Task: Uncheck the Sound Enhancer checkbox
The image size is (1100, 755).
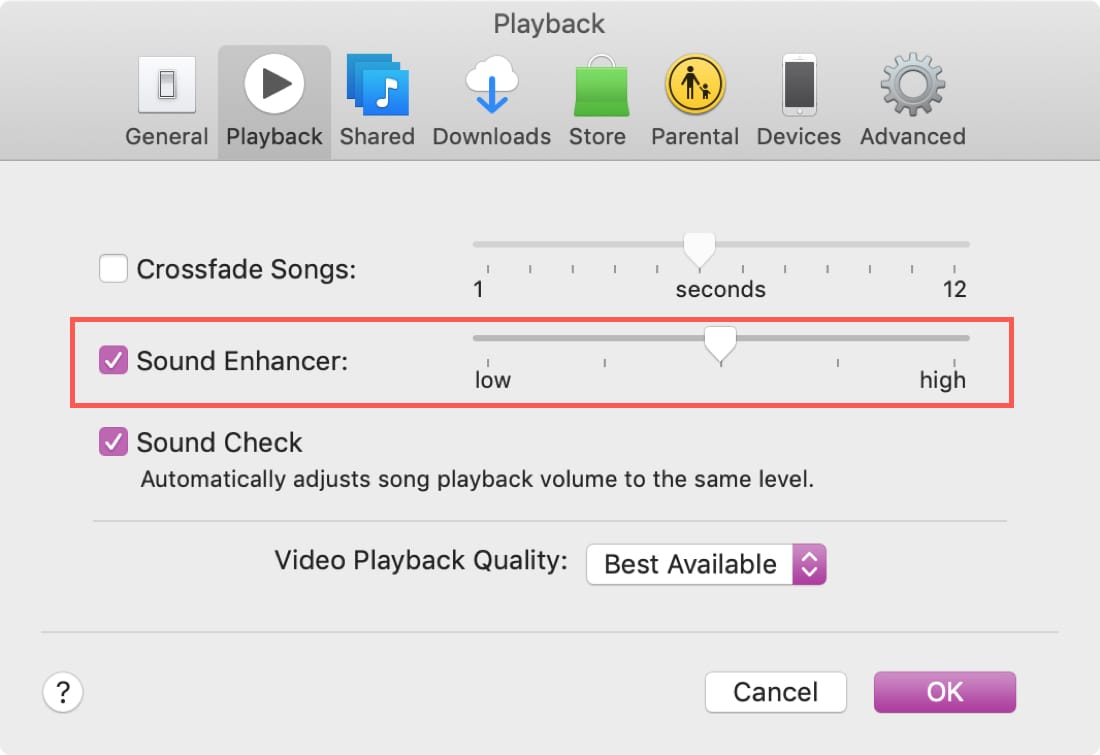Action: pyautogui.click(x=113, y=360)
